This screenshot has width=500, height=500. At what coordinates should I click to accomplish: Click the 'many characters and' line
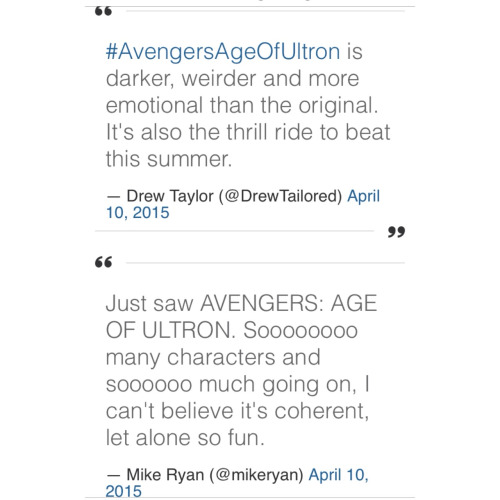[x=213, y=357]
